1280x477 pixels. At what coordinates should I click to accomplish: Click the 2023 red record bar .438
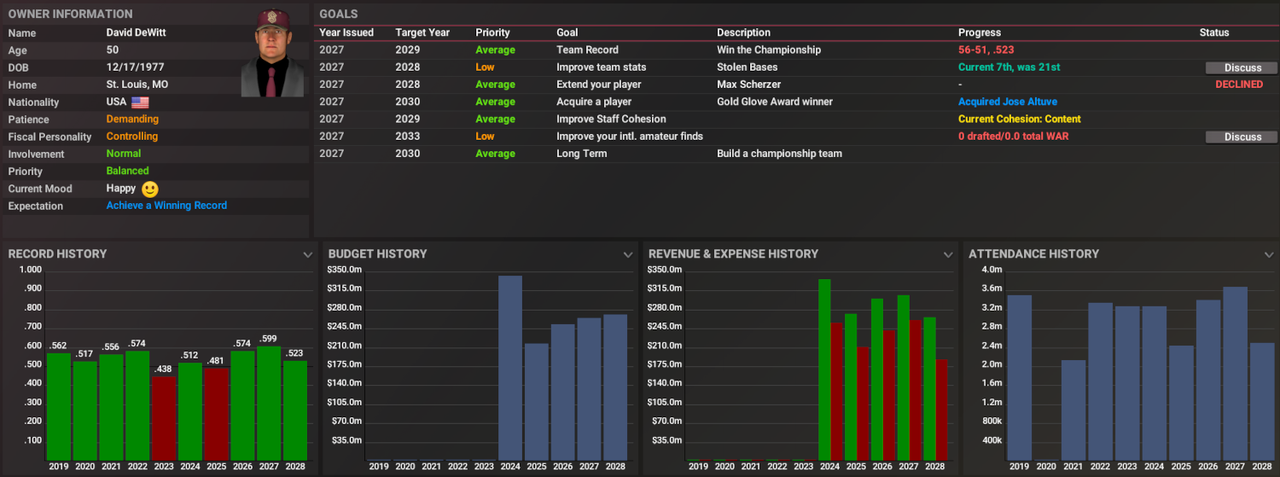pos(163,418)
